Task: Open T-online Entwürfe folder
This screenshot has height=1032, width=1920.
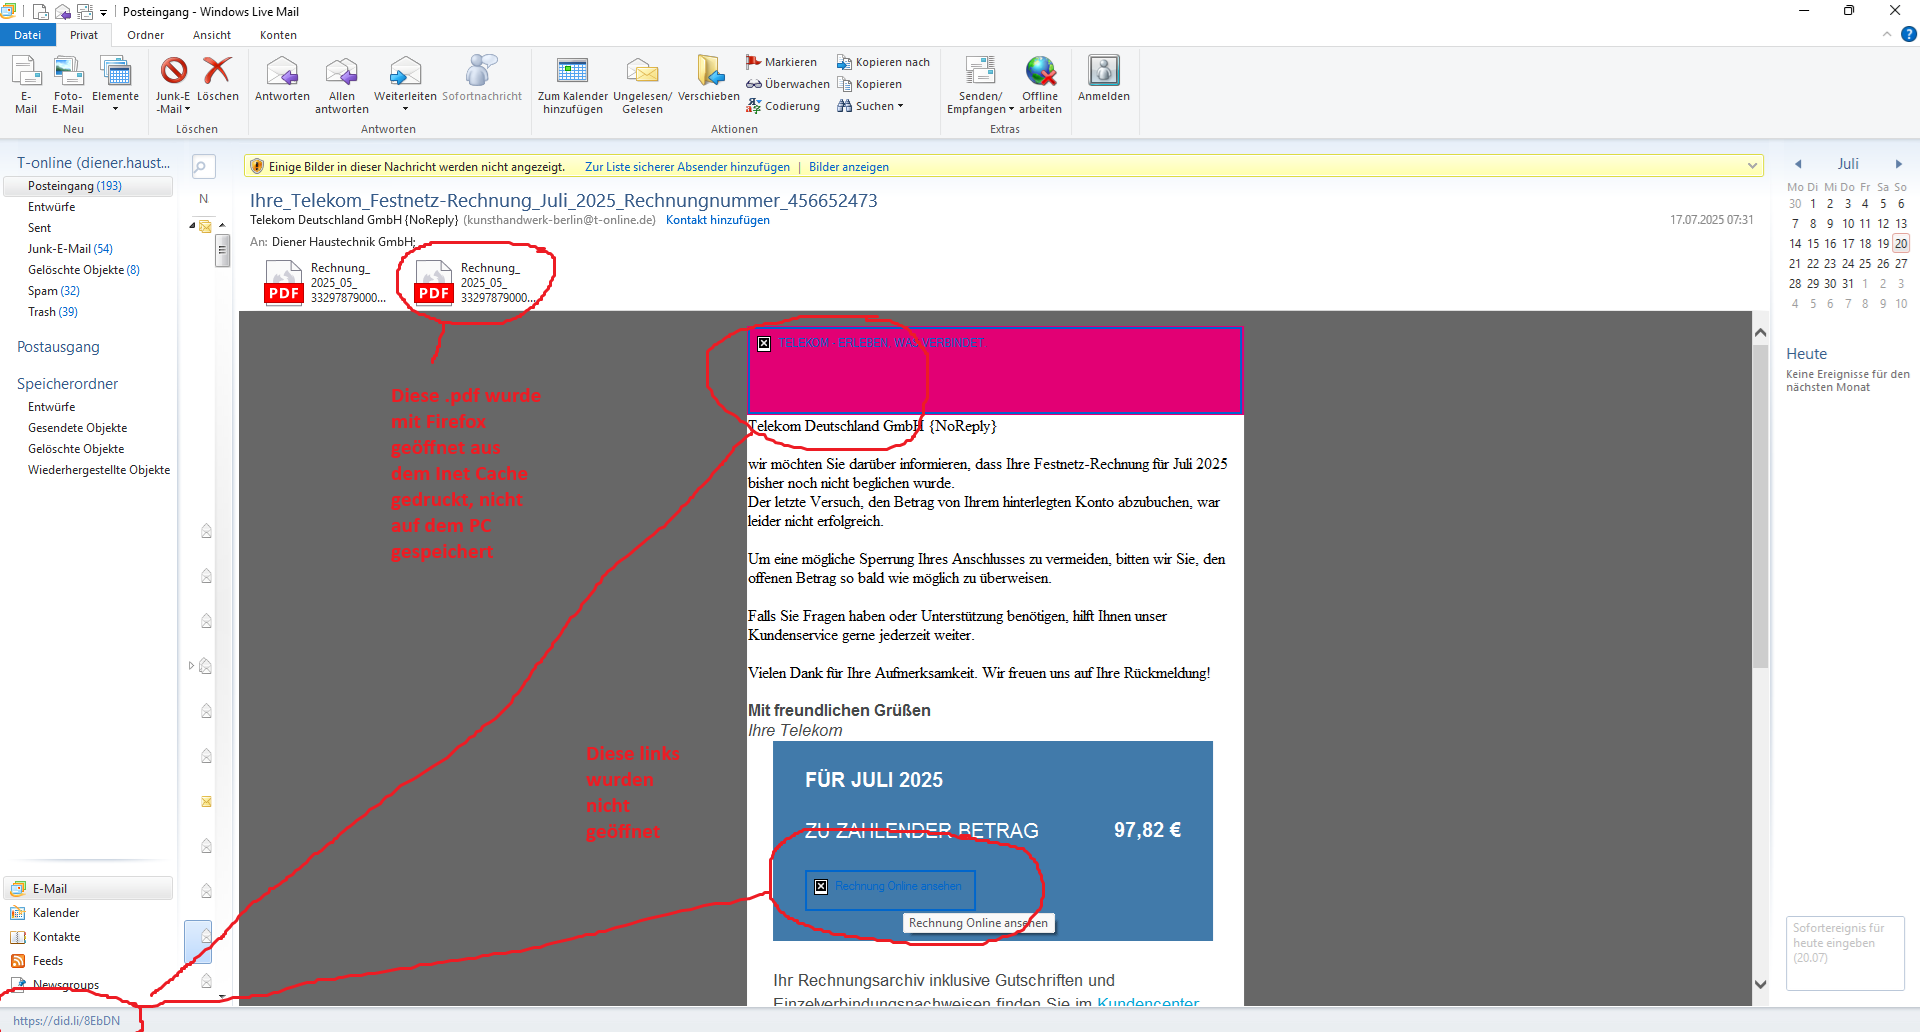Action: [x=52, y=207]
